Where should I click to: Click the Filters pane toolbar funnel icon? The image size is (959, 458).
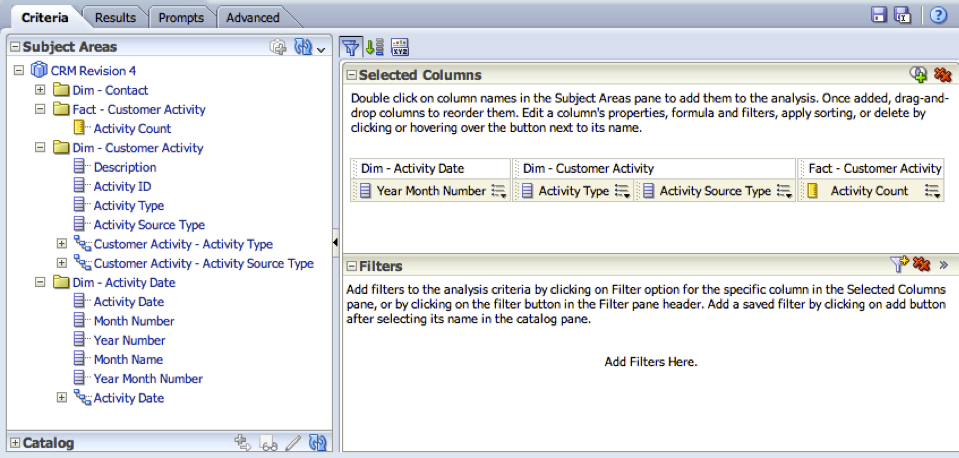350,47
